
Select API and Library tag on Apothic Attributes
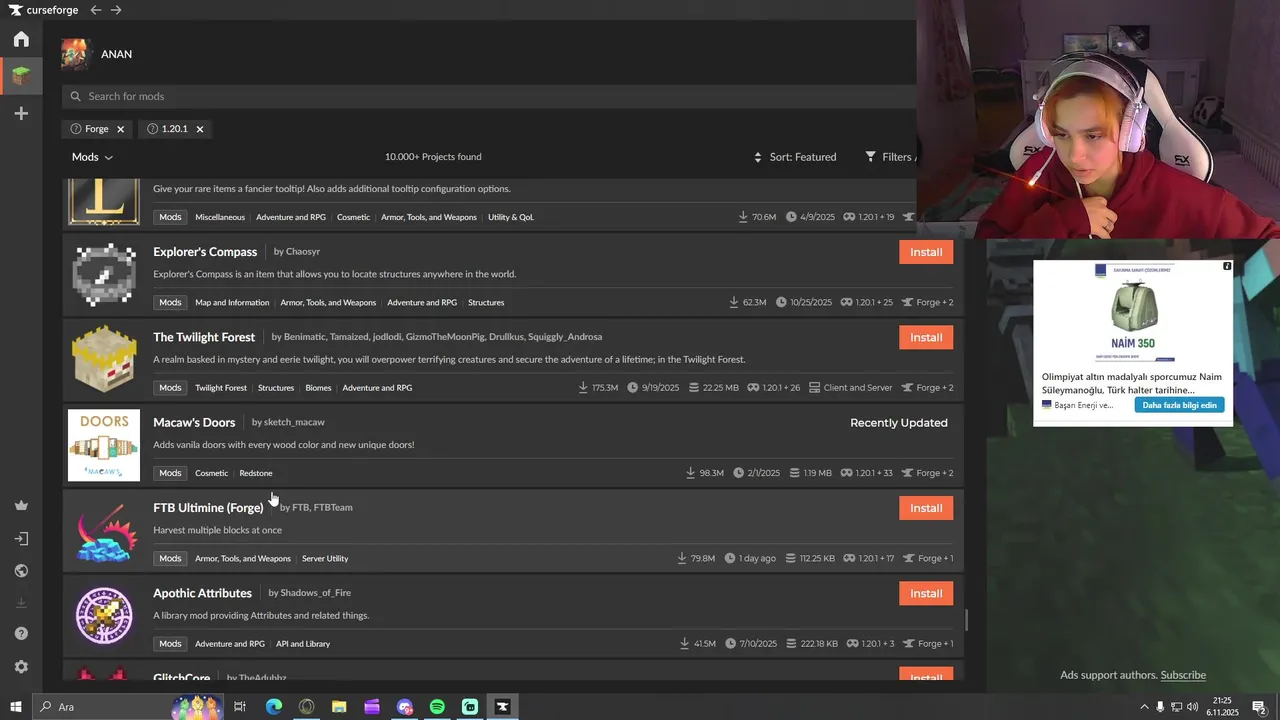pos(303,644)
